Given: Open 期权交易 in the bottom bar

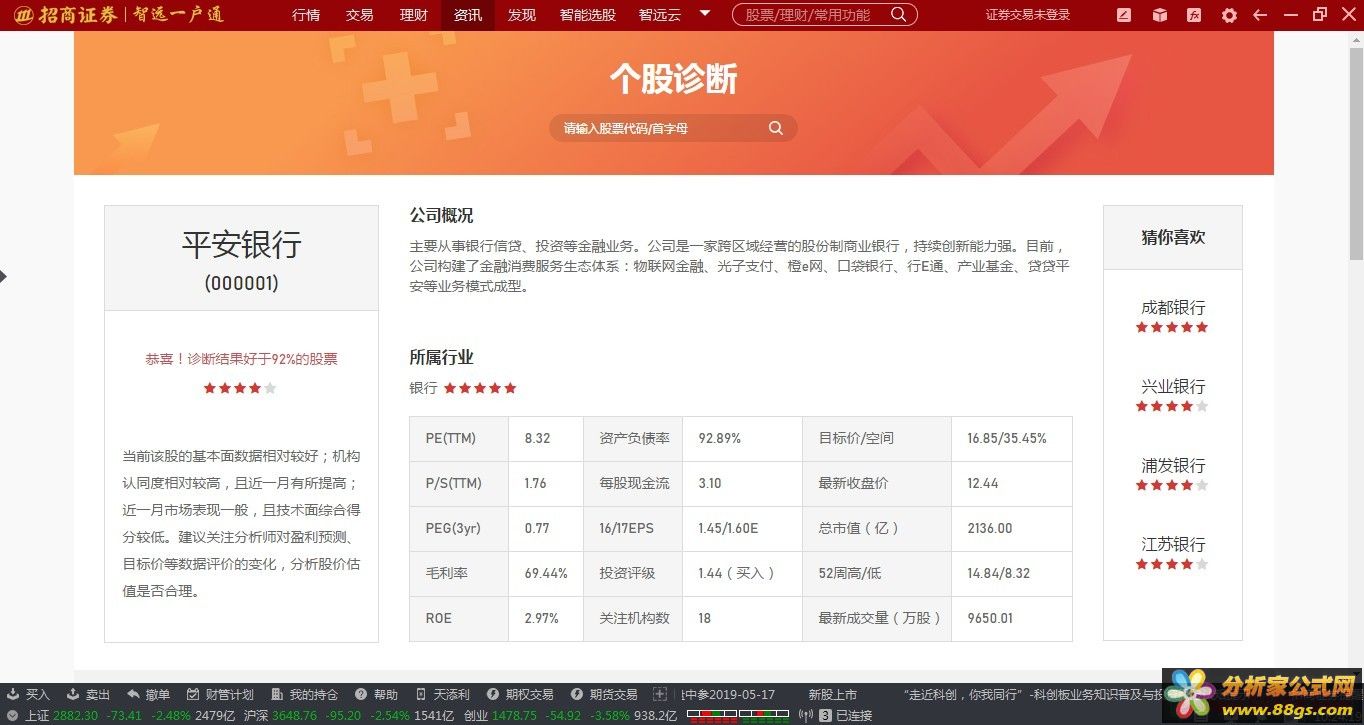Looking at the screenshot, I should (x=520, y=694).
